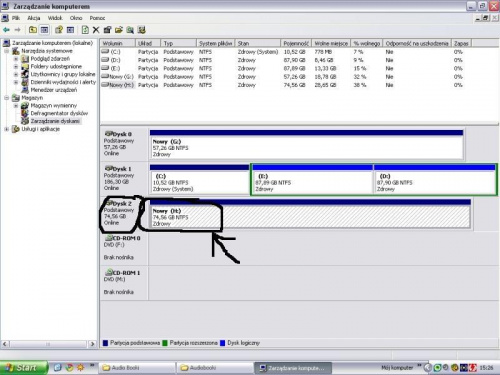
Task: Select Zarządzanie dyskami in the tree
Action: tap(55, 121)
